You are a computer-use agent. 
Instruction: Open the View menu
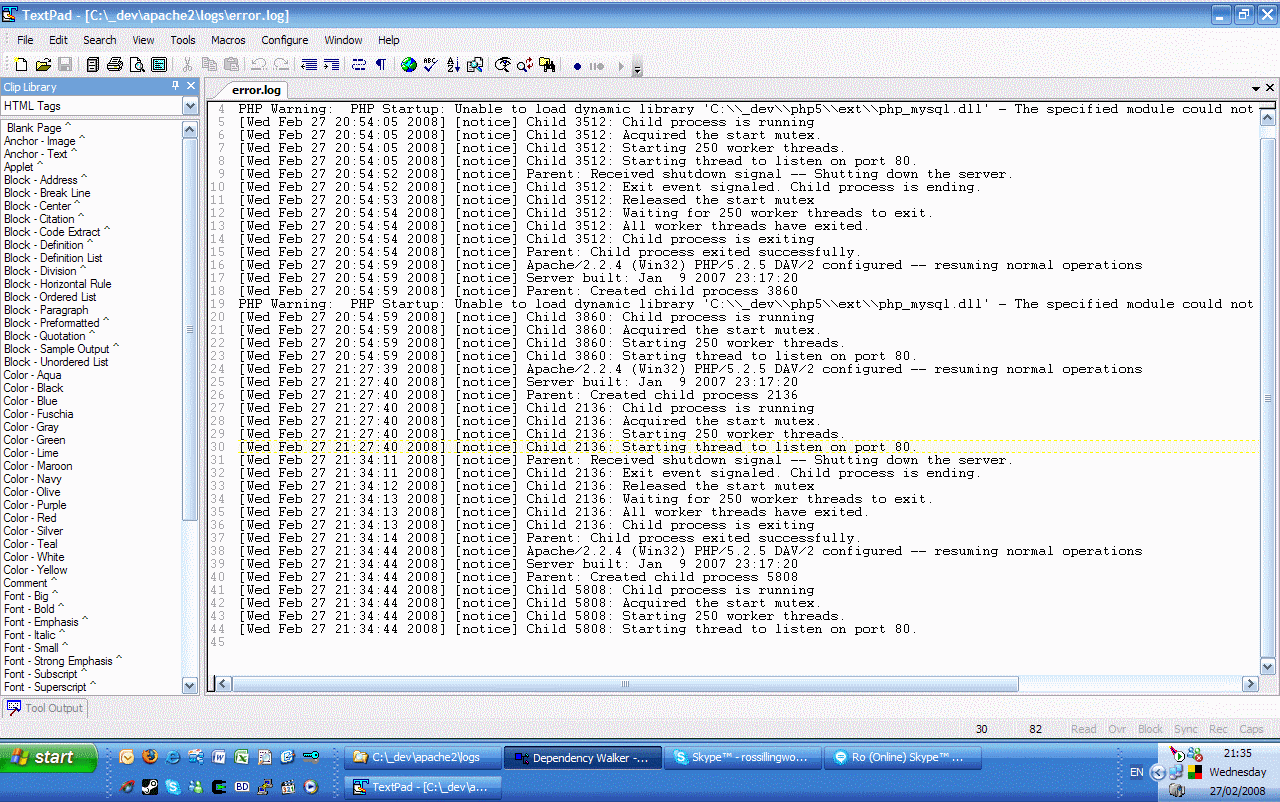click(x=144, y=40)
